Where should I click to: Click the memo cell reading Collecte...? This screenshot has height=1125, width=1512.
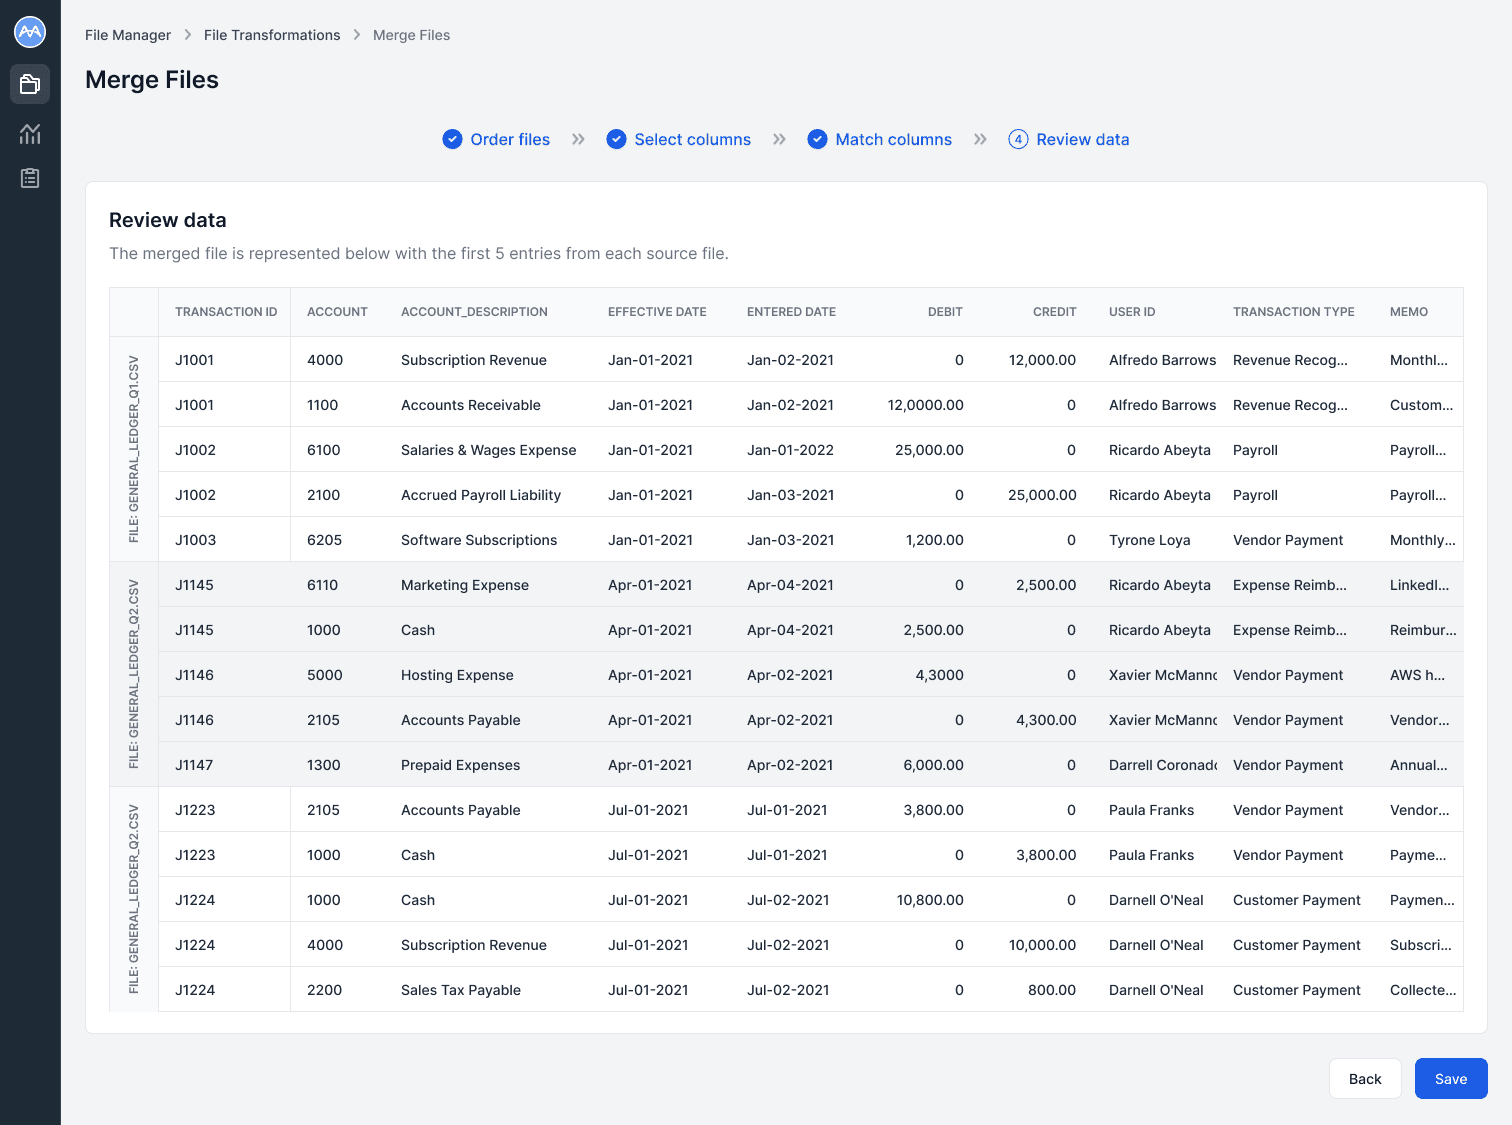tap(1423, 990)
